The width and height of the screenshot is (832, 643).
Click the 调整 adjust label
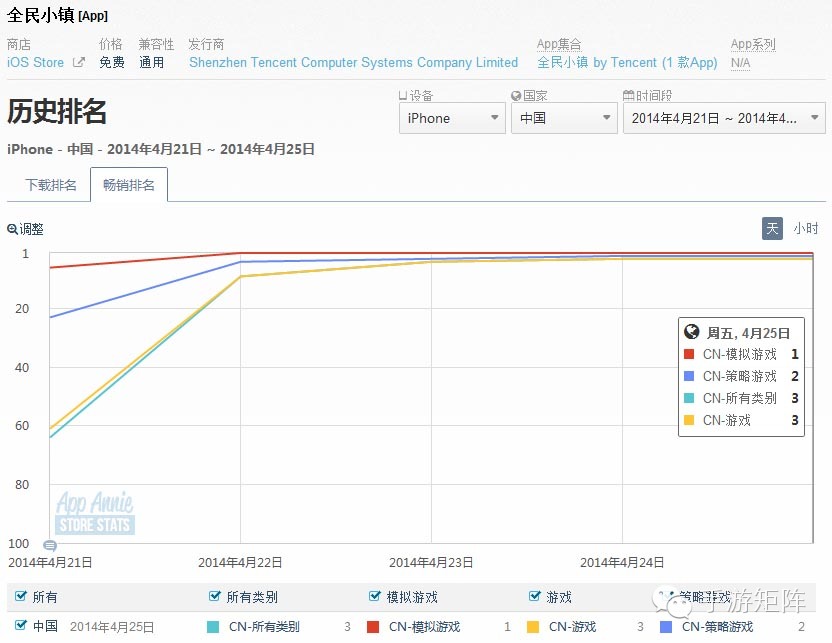(31, 229)
